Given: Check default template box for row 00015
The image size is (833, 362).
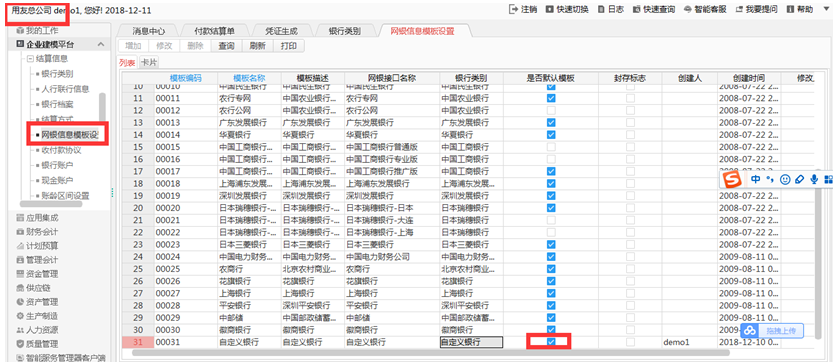Looking at the screenshot, I should [x=551, y=147].
